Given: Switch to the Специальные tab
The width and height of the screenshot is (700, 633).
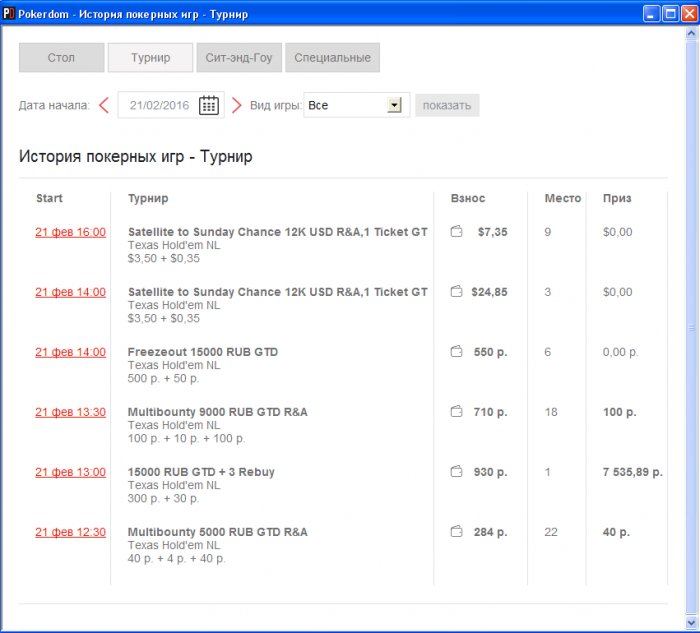Looking at the screenshot, I should point(333,58).
